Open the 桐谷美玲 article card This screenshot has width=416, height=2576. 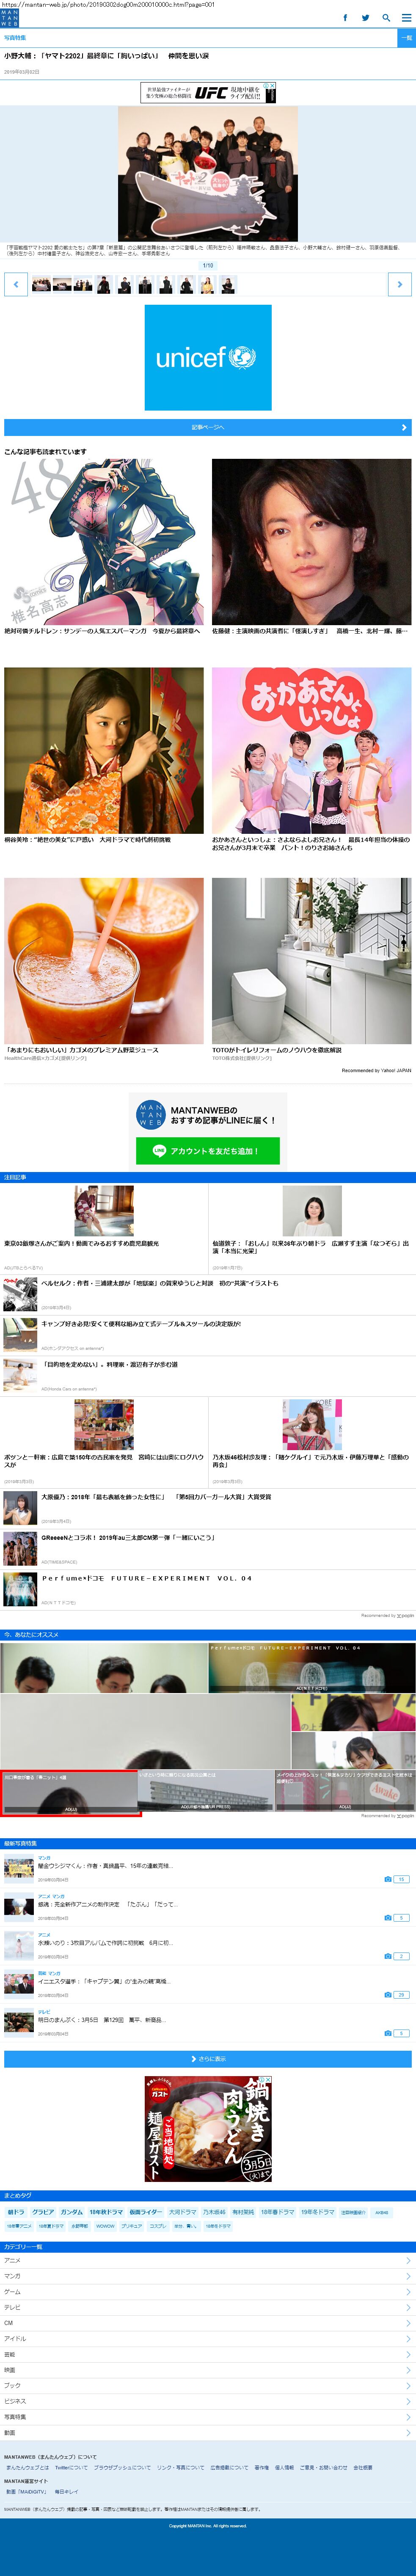click(104, 757)
